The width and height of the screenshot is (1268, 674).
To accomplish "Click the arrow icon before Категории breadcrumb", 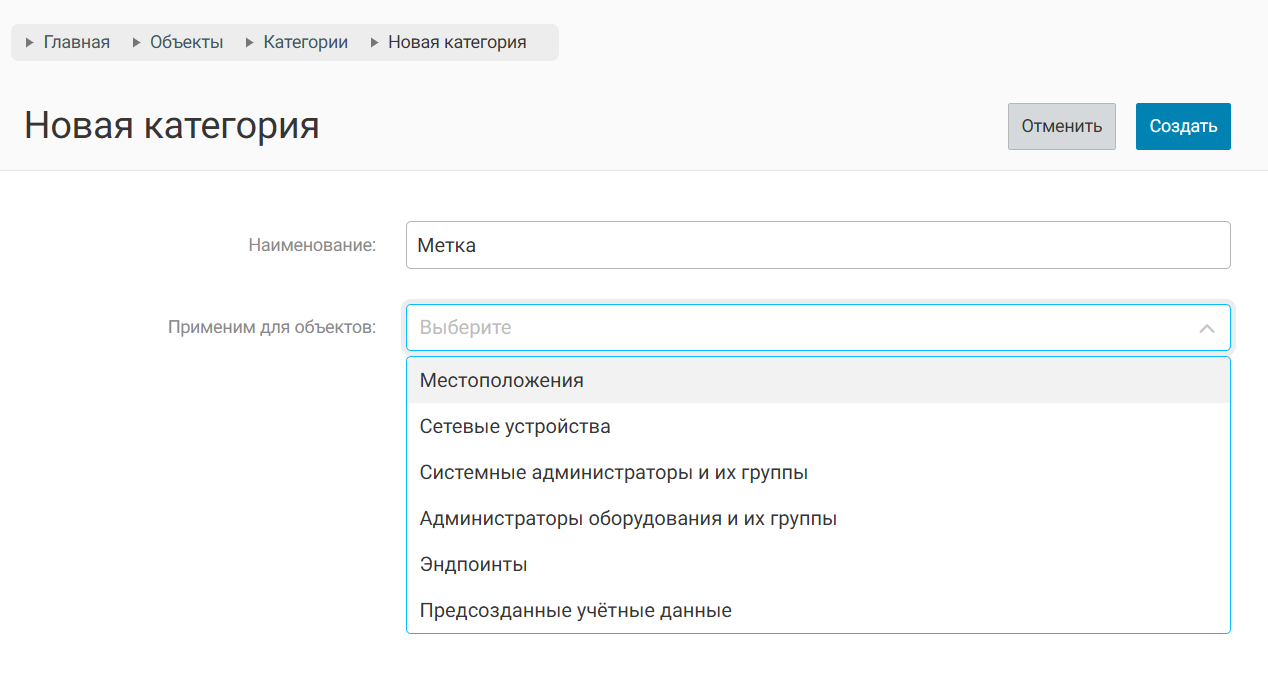I will [x=250, y=43].
